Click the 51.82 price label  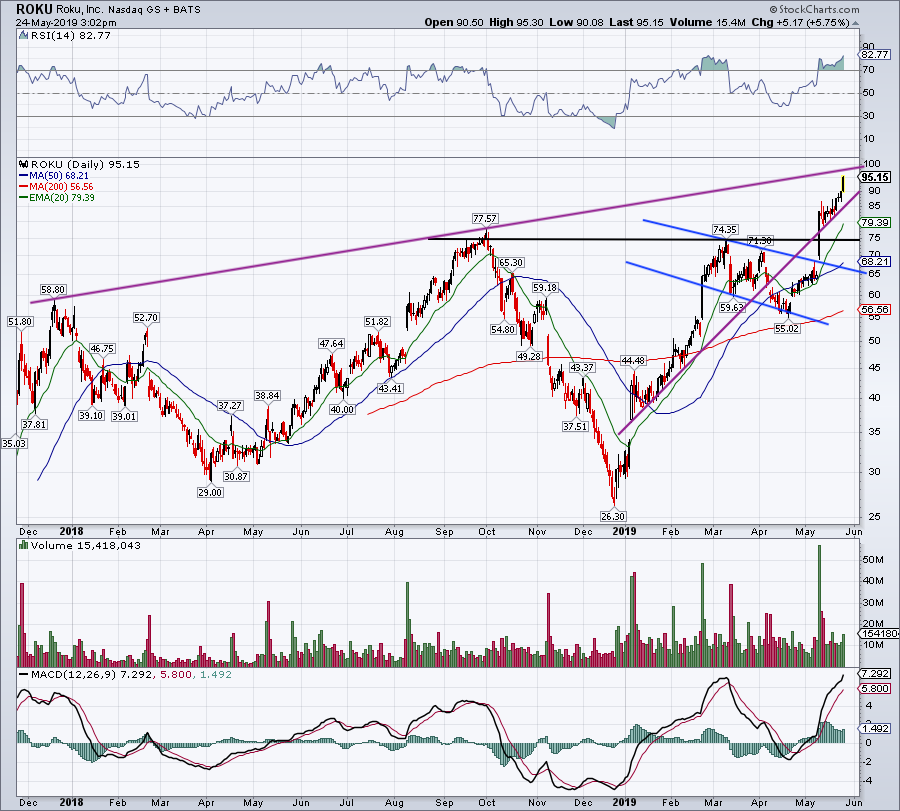pos(377,321)
